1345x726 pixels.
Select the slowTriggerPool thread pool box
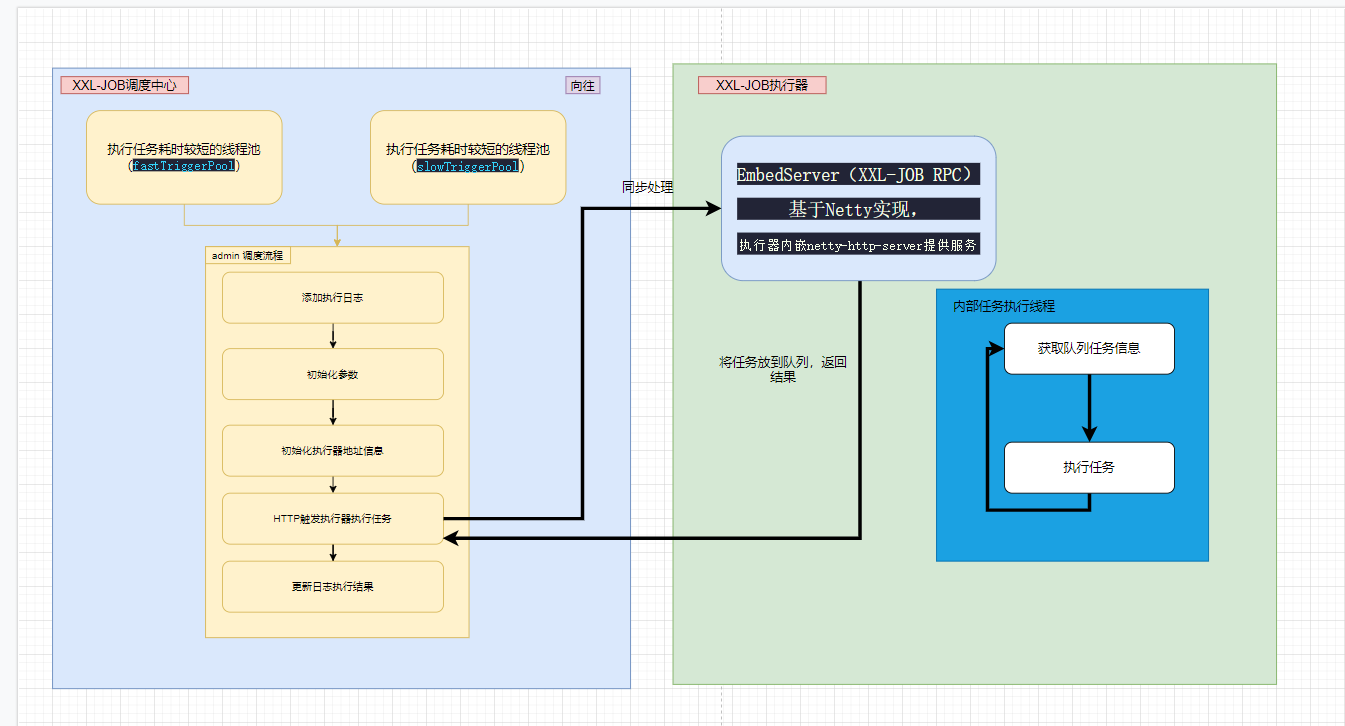tap(468, 157)
